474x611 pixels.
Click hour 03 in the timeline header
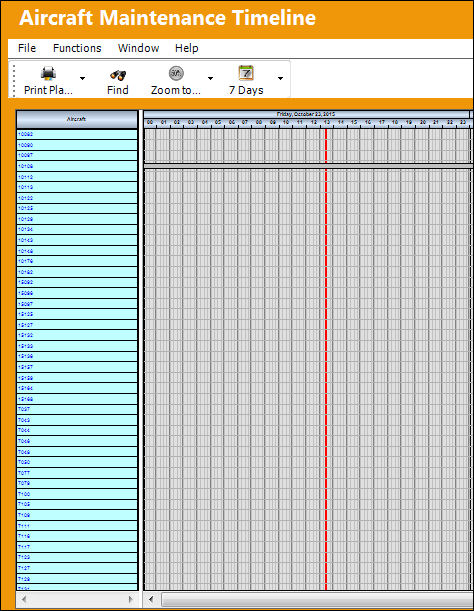[x=191, y=122]
